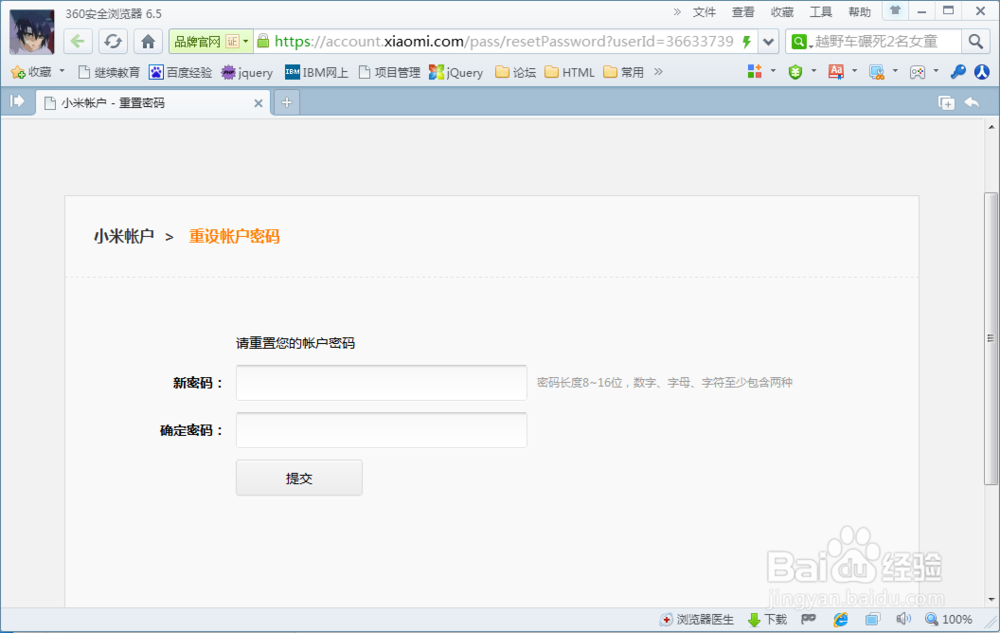
Task: Go back with the green arrow button
Action: click(x=78, y=41)
